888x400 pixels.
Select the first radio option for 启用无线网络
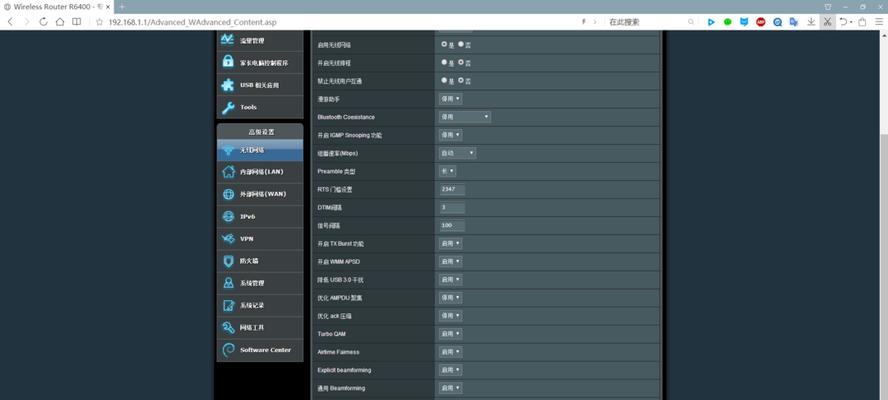pos(444,44)
